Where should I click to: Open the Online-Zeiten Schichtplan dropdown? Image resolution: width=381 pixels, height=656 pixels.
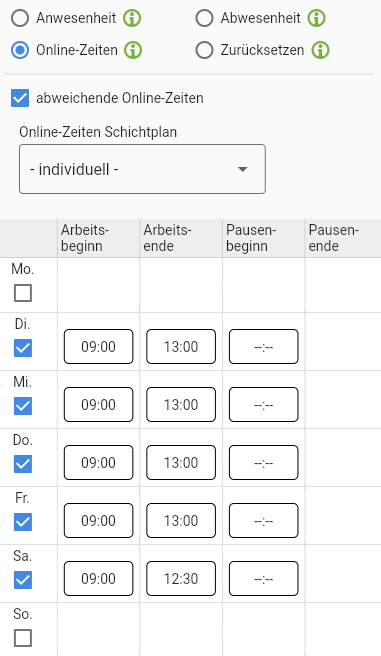click(x=142, y=169)
